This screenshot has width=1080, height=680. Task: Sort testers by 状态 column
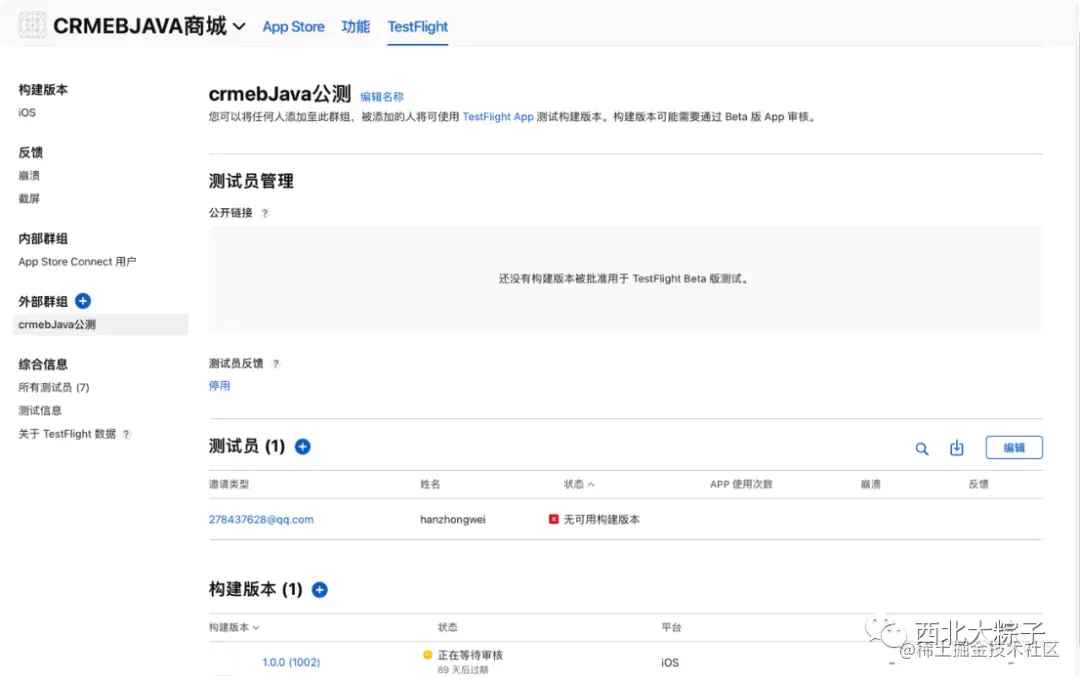[579, 484]
